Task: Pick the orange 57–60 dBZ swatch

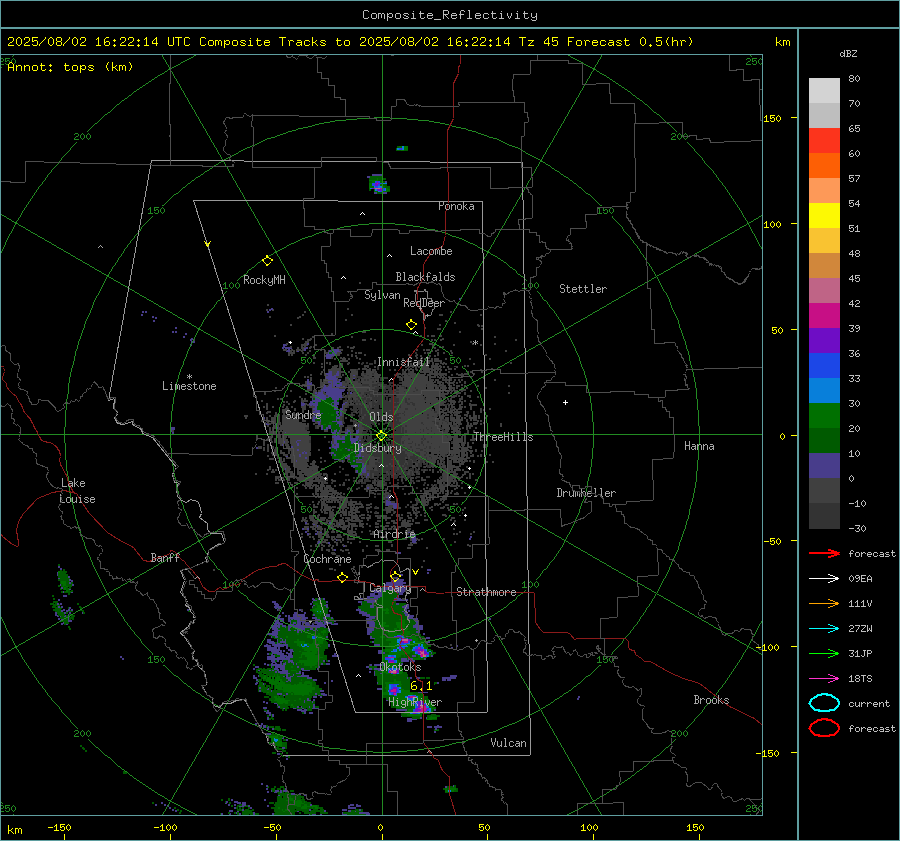Action: (x=824, y=166)
